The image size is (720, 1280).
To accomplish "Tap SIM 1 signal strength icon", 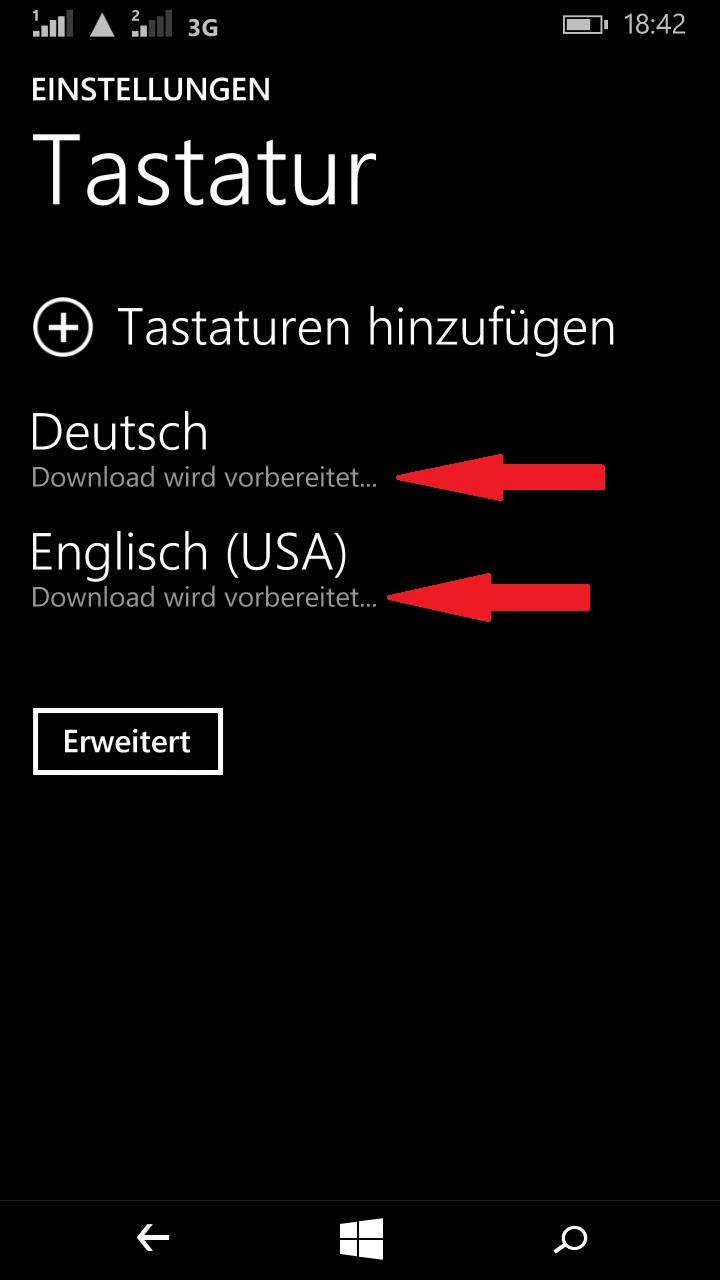I will (53, 24).
